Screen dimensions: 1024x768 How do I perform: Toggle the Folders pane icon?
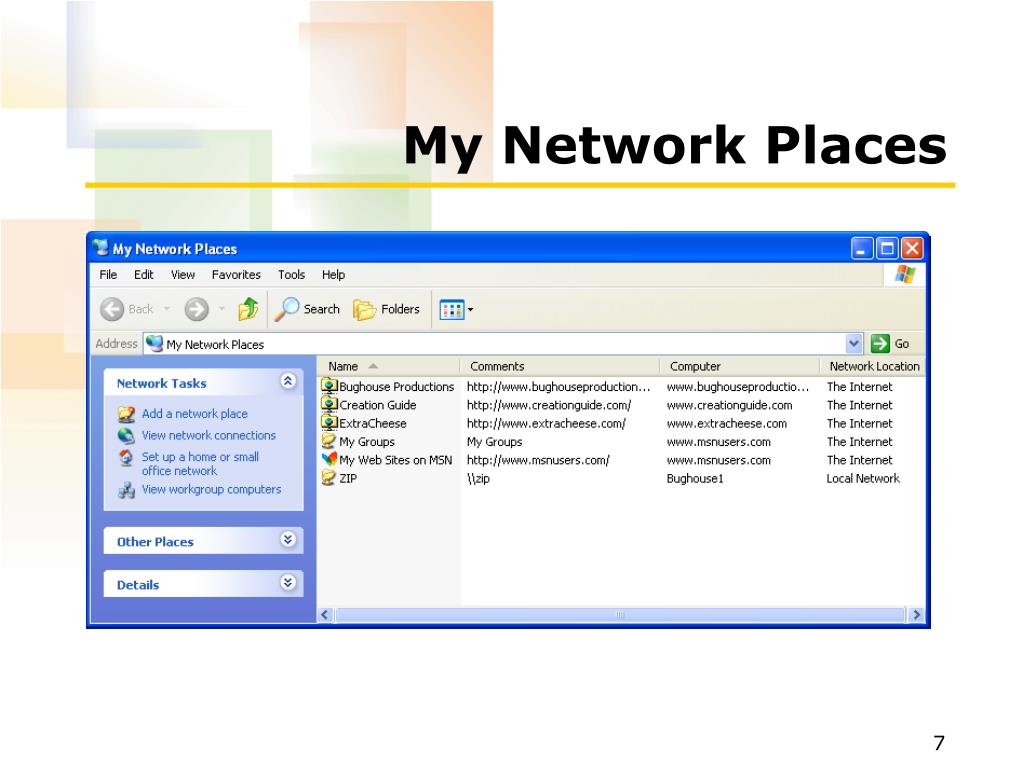point(364,310)
